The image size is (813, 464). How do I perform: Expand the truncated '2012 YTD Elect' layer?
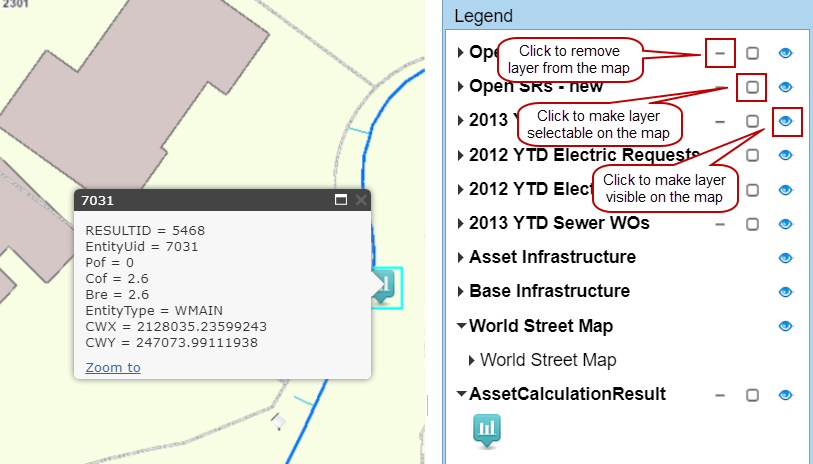(460, 189)
